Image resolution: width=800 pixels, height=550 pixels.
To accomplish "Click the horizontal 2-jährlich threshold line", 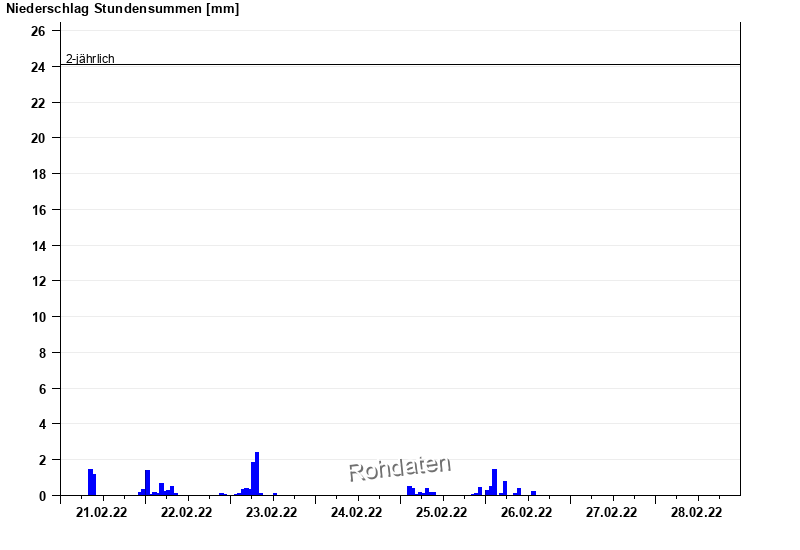I will pos(401,65).
